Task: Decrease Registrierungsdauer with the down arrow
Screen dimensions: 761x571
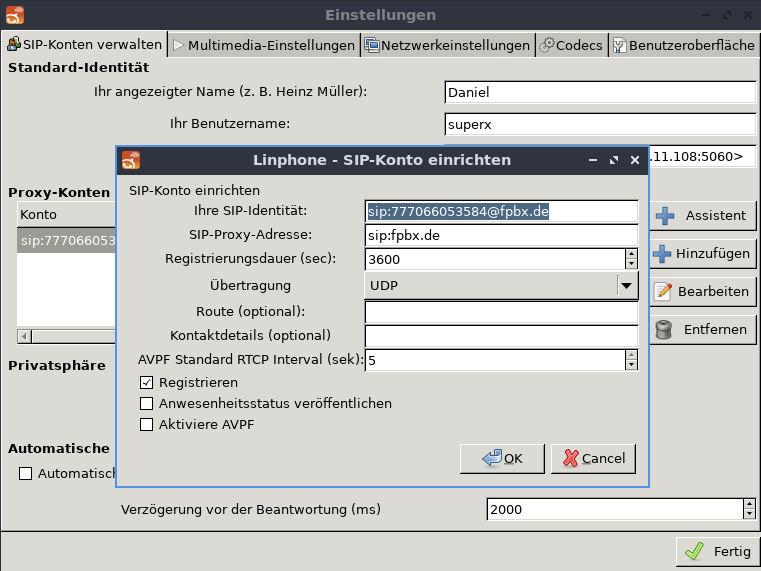Action: pos(631,264)
